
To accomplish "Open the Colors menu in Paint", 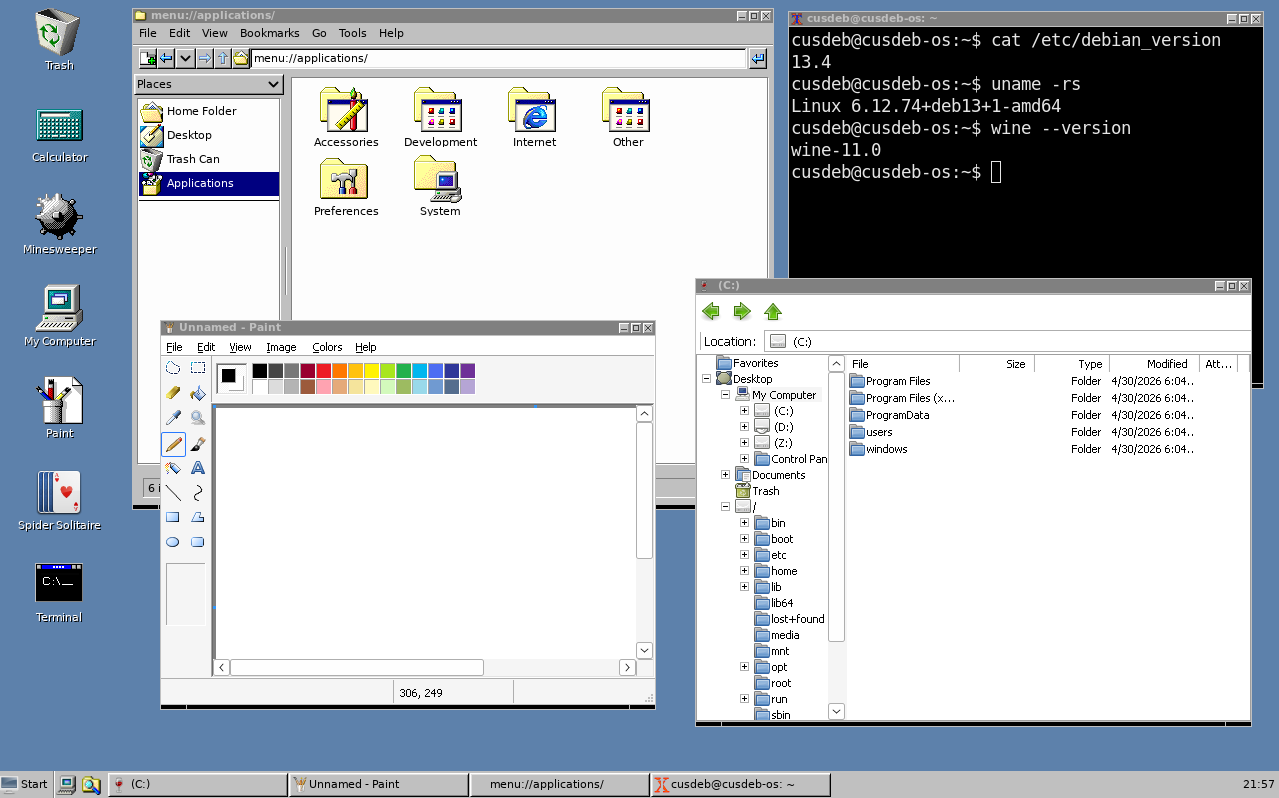I will tap(327, 347).
